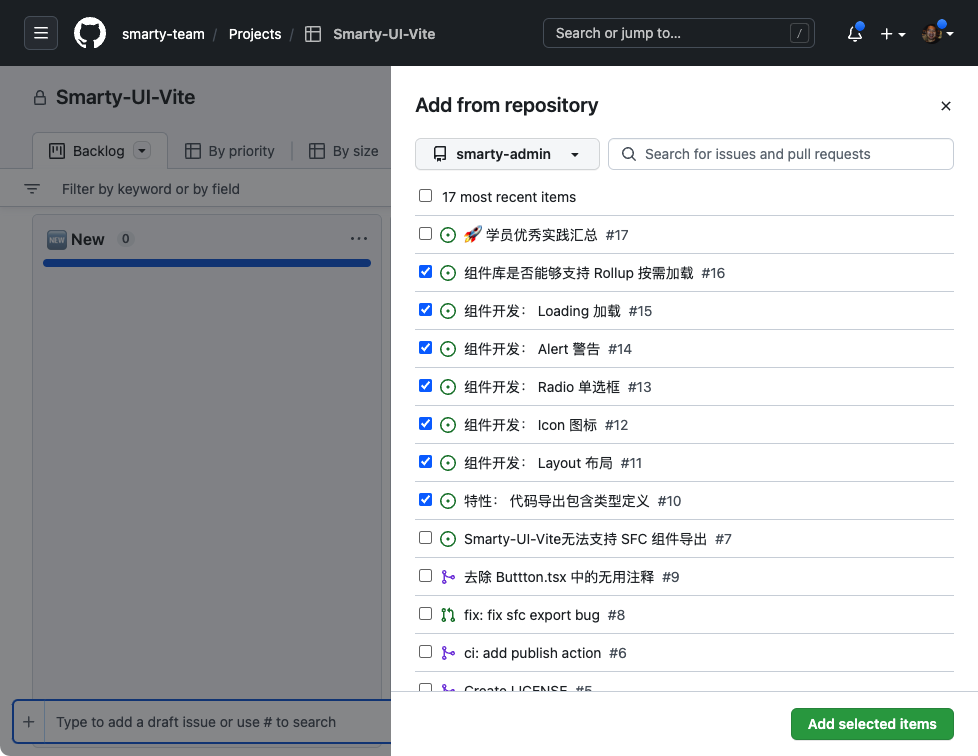Screen dimensions: 978x756
Task: Focus the Search for issues and pull requests field
Action: [x=790, y=154]
